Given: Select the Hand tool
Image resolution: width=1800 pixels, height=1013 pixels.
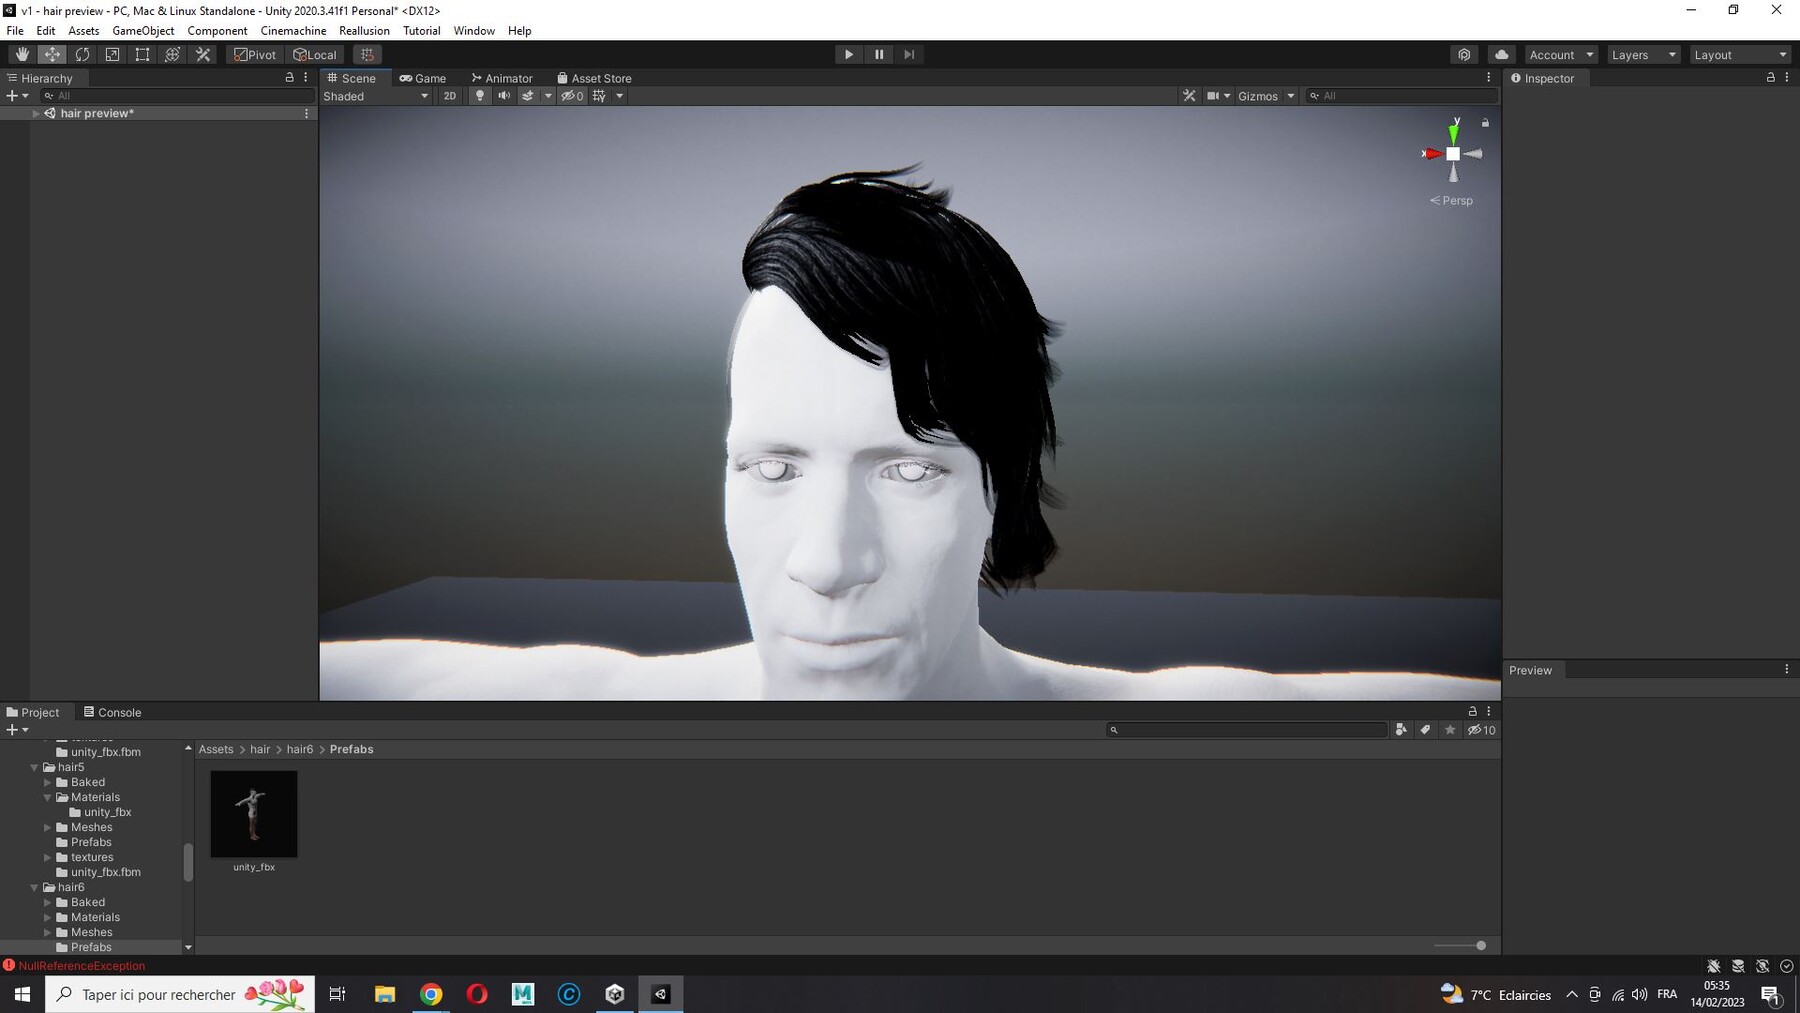Looking at the screenshot, I should pyautogui.click(x=22, y=55).
